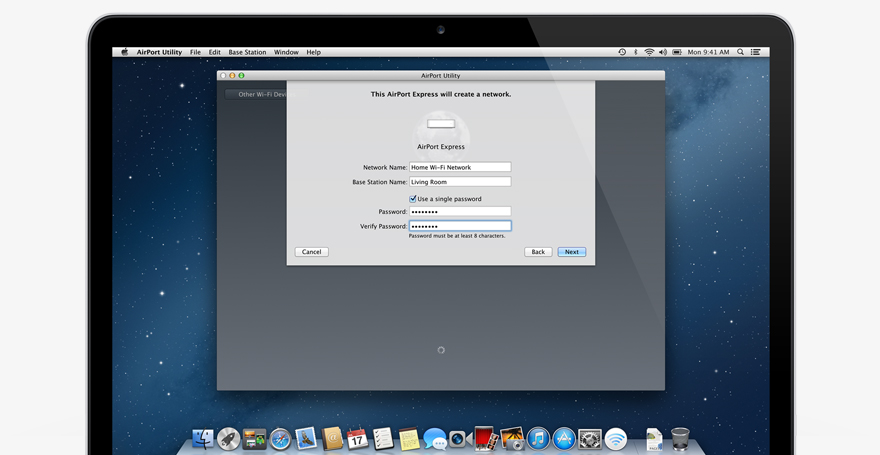Open Messages speech bubble icon
Image resolution: width=880 pixels, height=455 pixels.
[x=435, y=439]
